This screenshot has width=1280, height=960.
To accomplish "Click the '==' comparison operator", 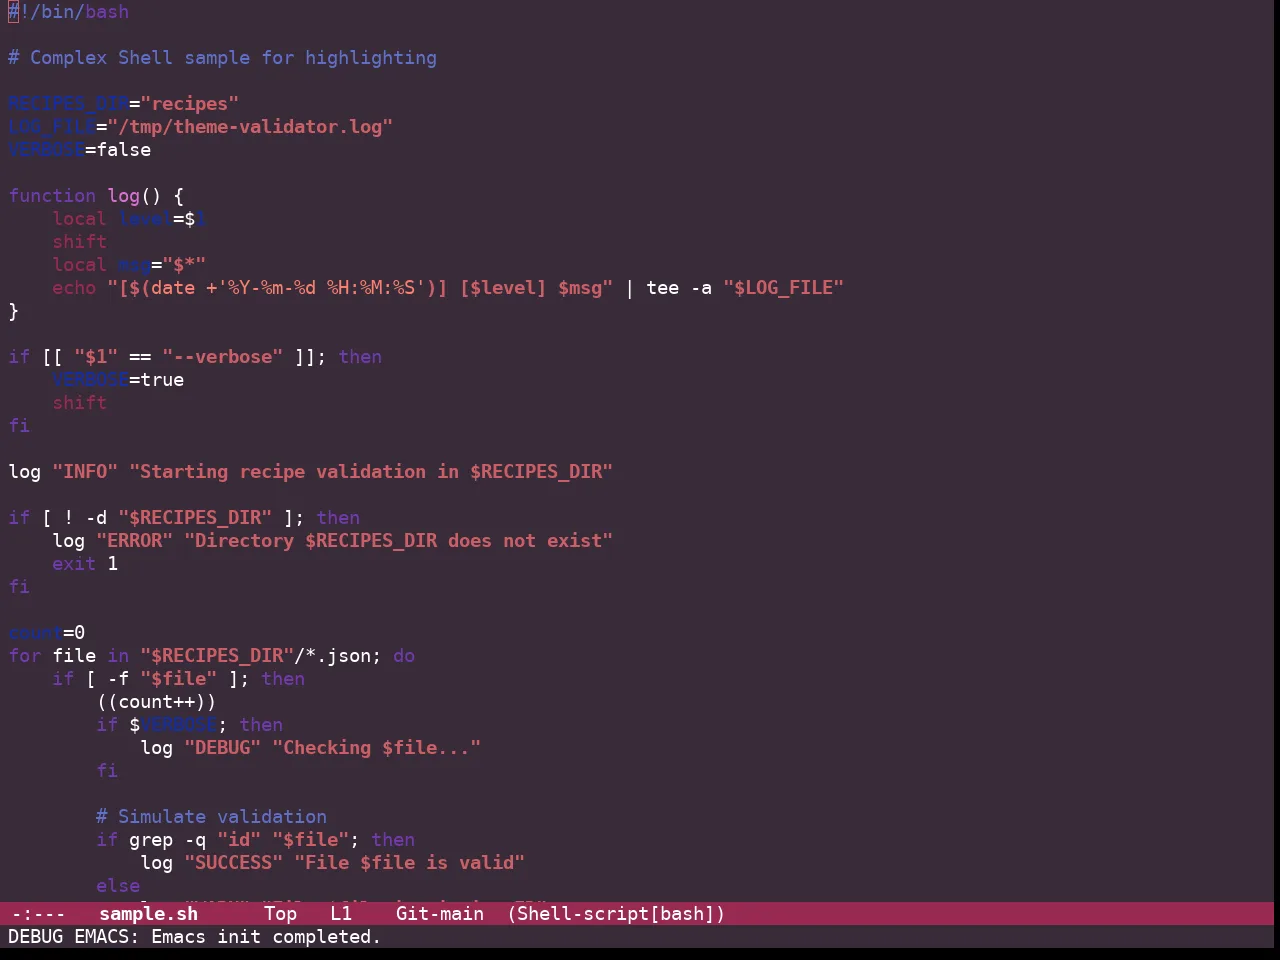I will pyautogui.click(x=140, y=357).
